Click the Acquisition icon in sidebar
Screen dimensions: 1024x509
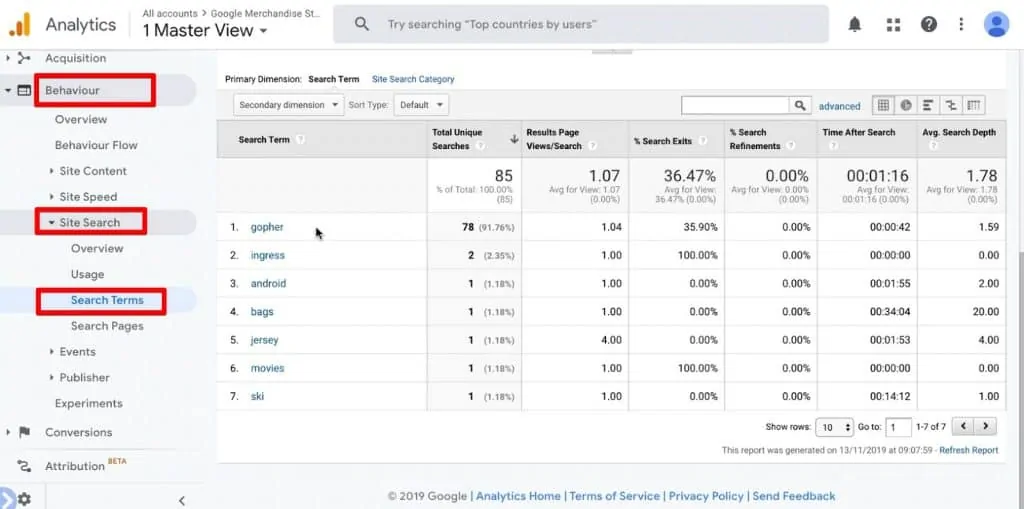coord(24,58)
